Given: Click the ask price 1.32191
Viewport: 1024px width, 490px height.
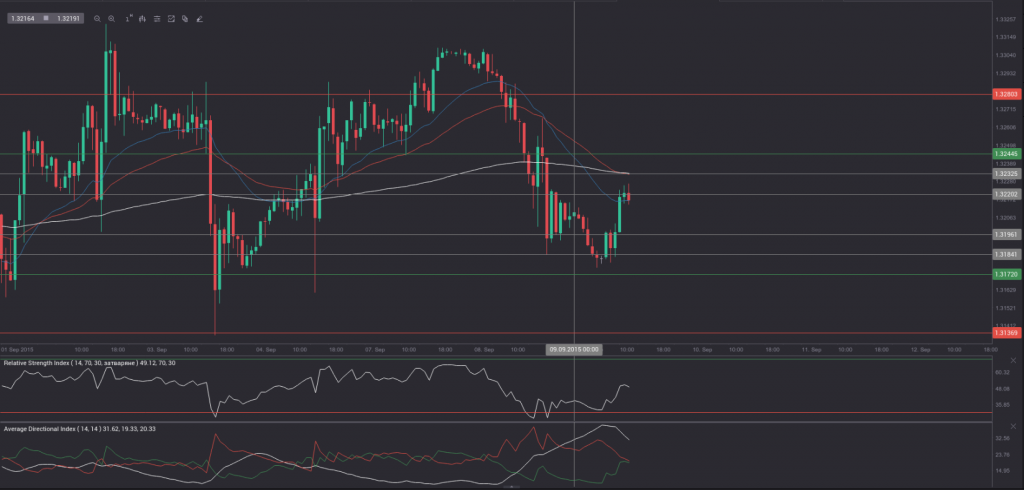Looking at the screenshot, I should click(69, 19).
